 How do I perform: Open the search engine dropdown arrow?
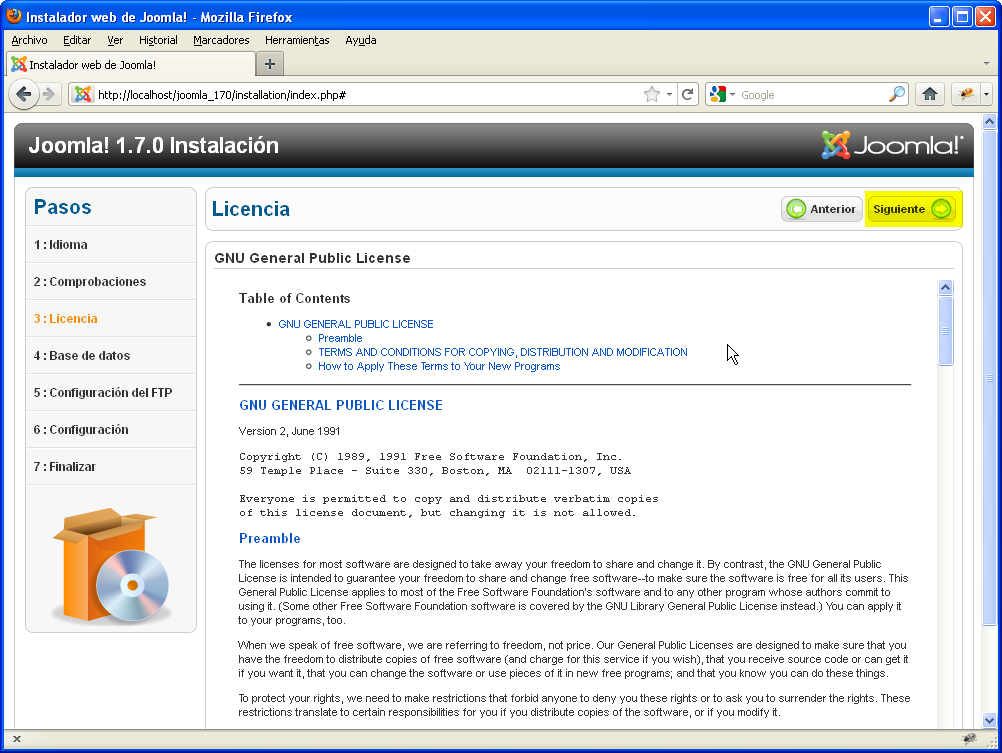click(x=732, y=95)
